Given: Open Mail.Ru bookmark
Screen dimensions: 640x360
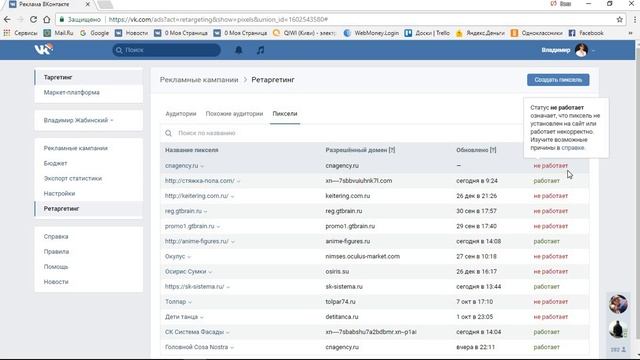Looking at the screenshot, I should click(59, 33).
